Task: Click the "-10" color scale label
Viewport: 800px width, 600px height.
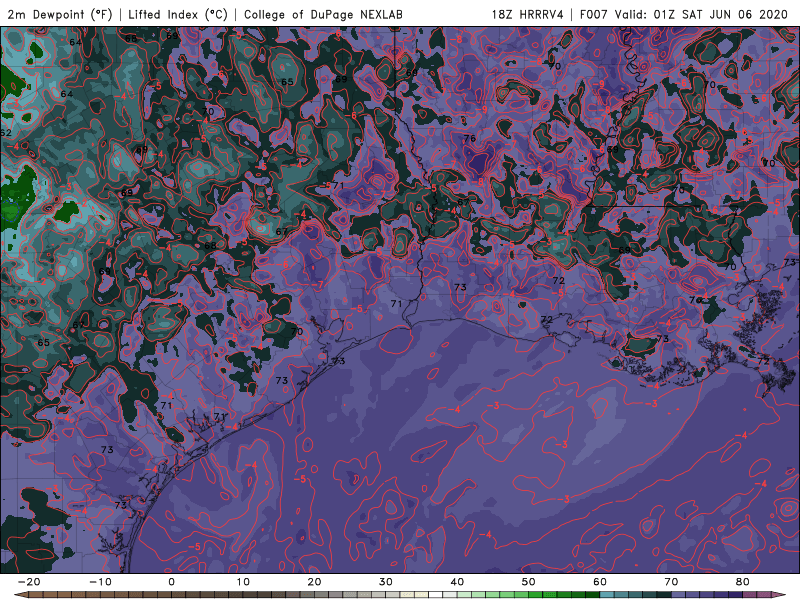Action: point(100,582)
